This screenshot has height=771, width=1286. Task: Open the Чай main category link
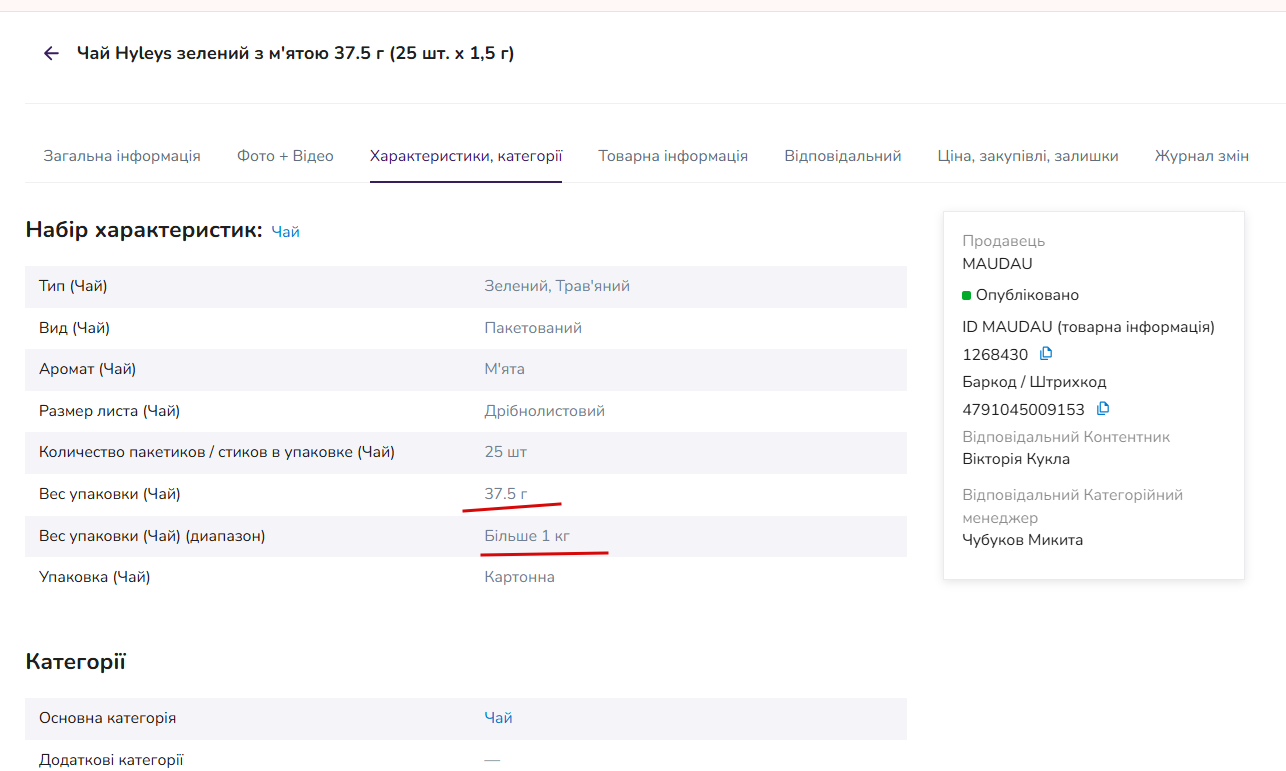[x=499, y=718]
